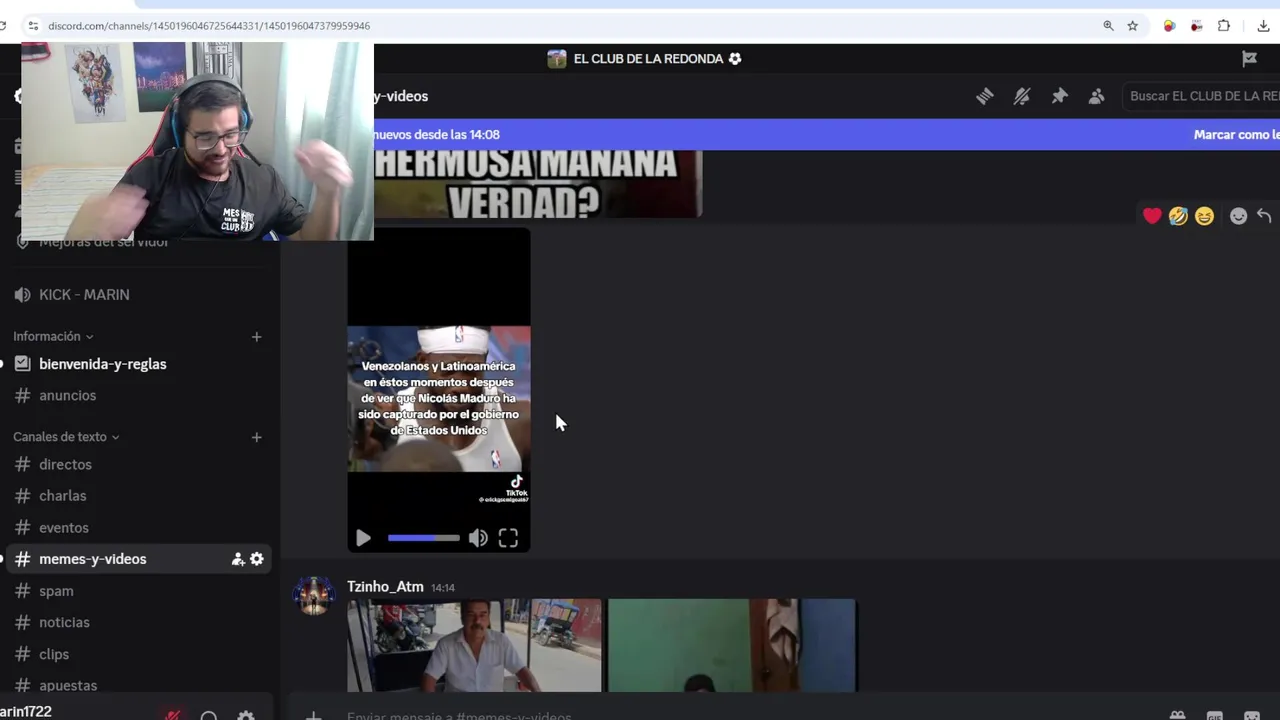This screenshot has width=1280, height=720.
Task: Click the browser zoom magnifier icon
Action: click(1108, 26)
